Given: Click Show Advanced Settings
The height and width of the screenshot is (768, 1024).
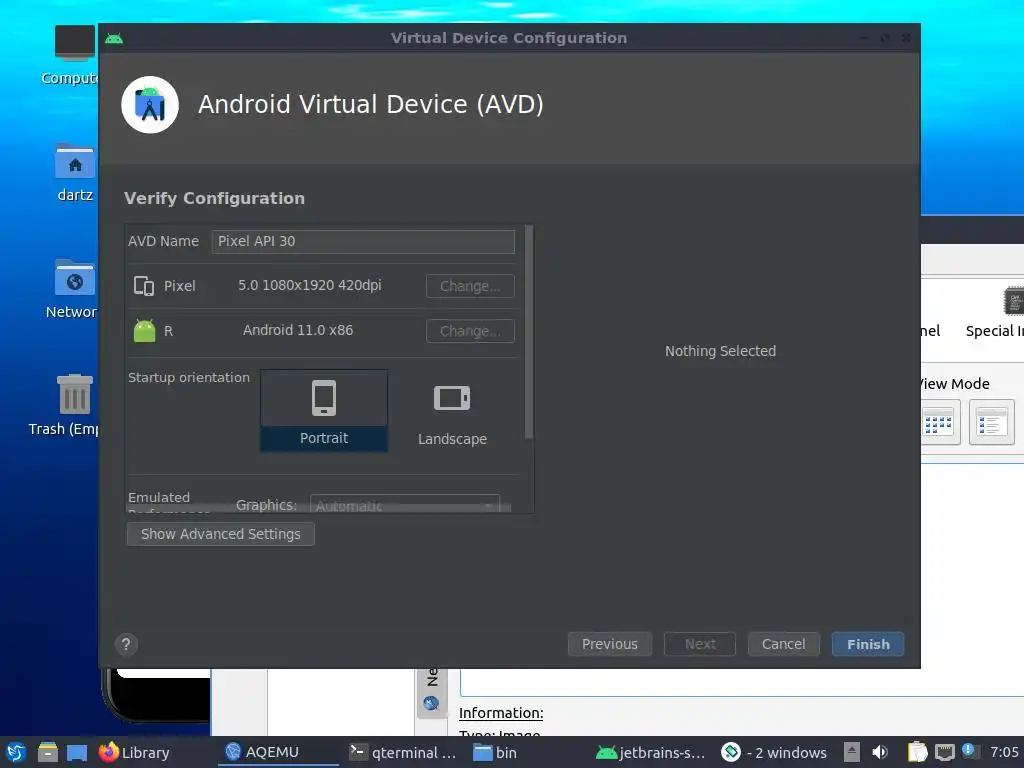Looking at the screenshot, I should point(221,534).
